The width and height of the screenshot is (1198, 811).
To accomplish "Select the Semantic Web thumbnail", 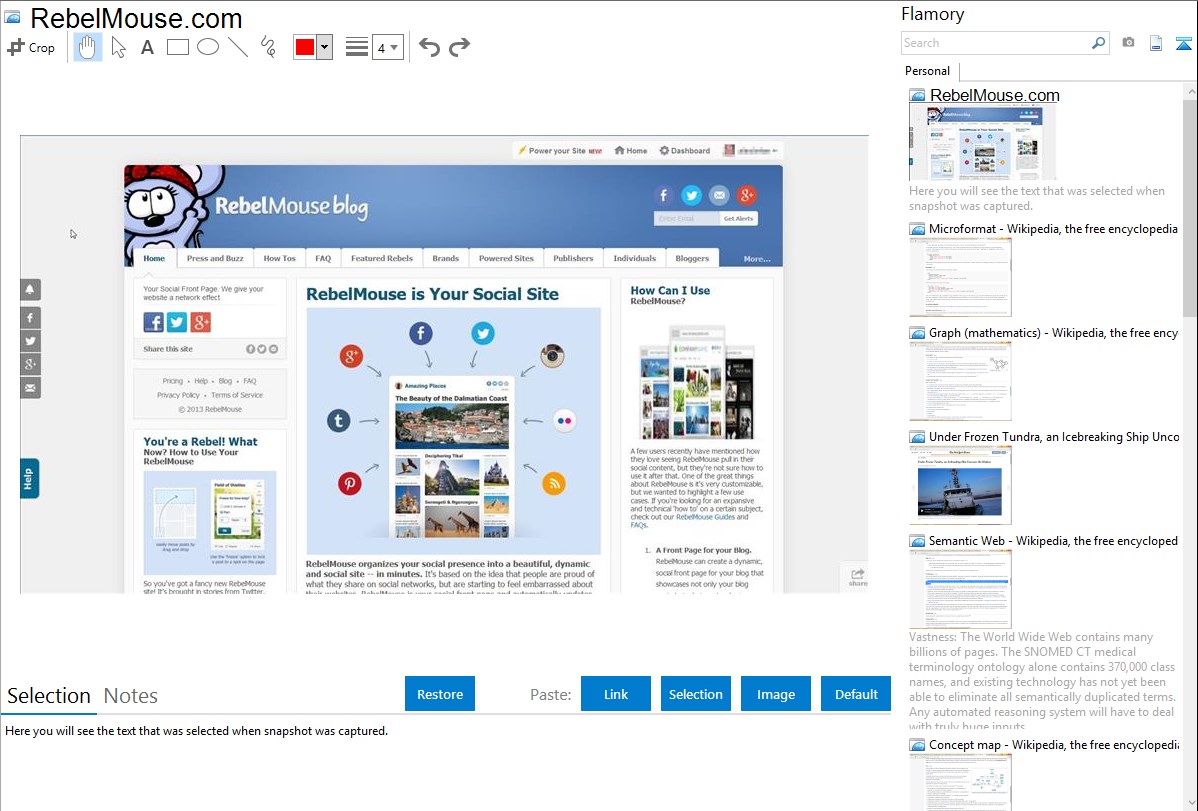I will [960, 589].
